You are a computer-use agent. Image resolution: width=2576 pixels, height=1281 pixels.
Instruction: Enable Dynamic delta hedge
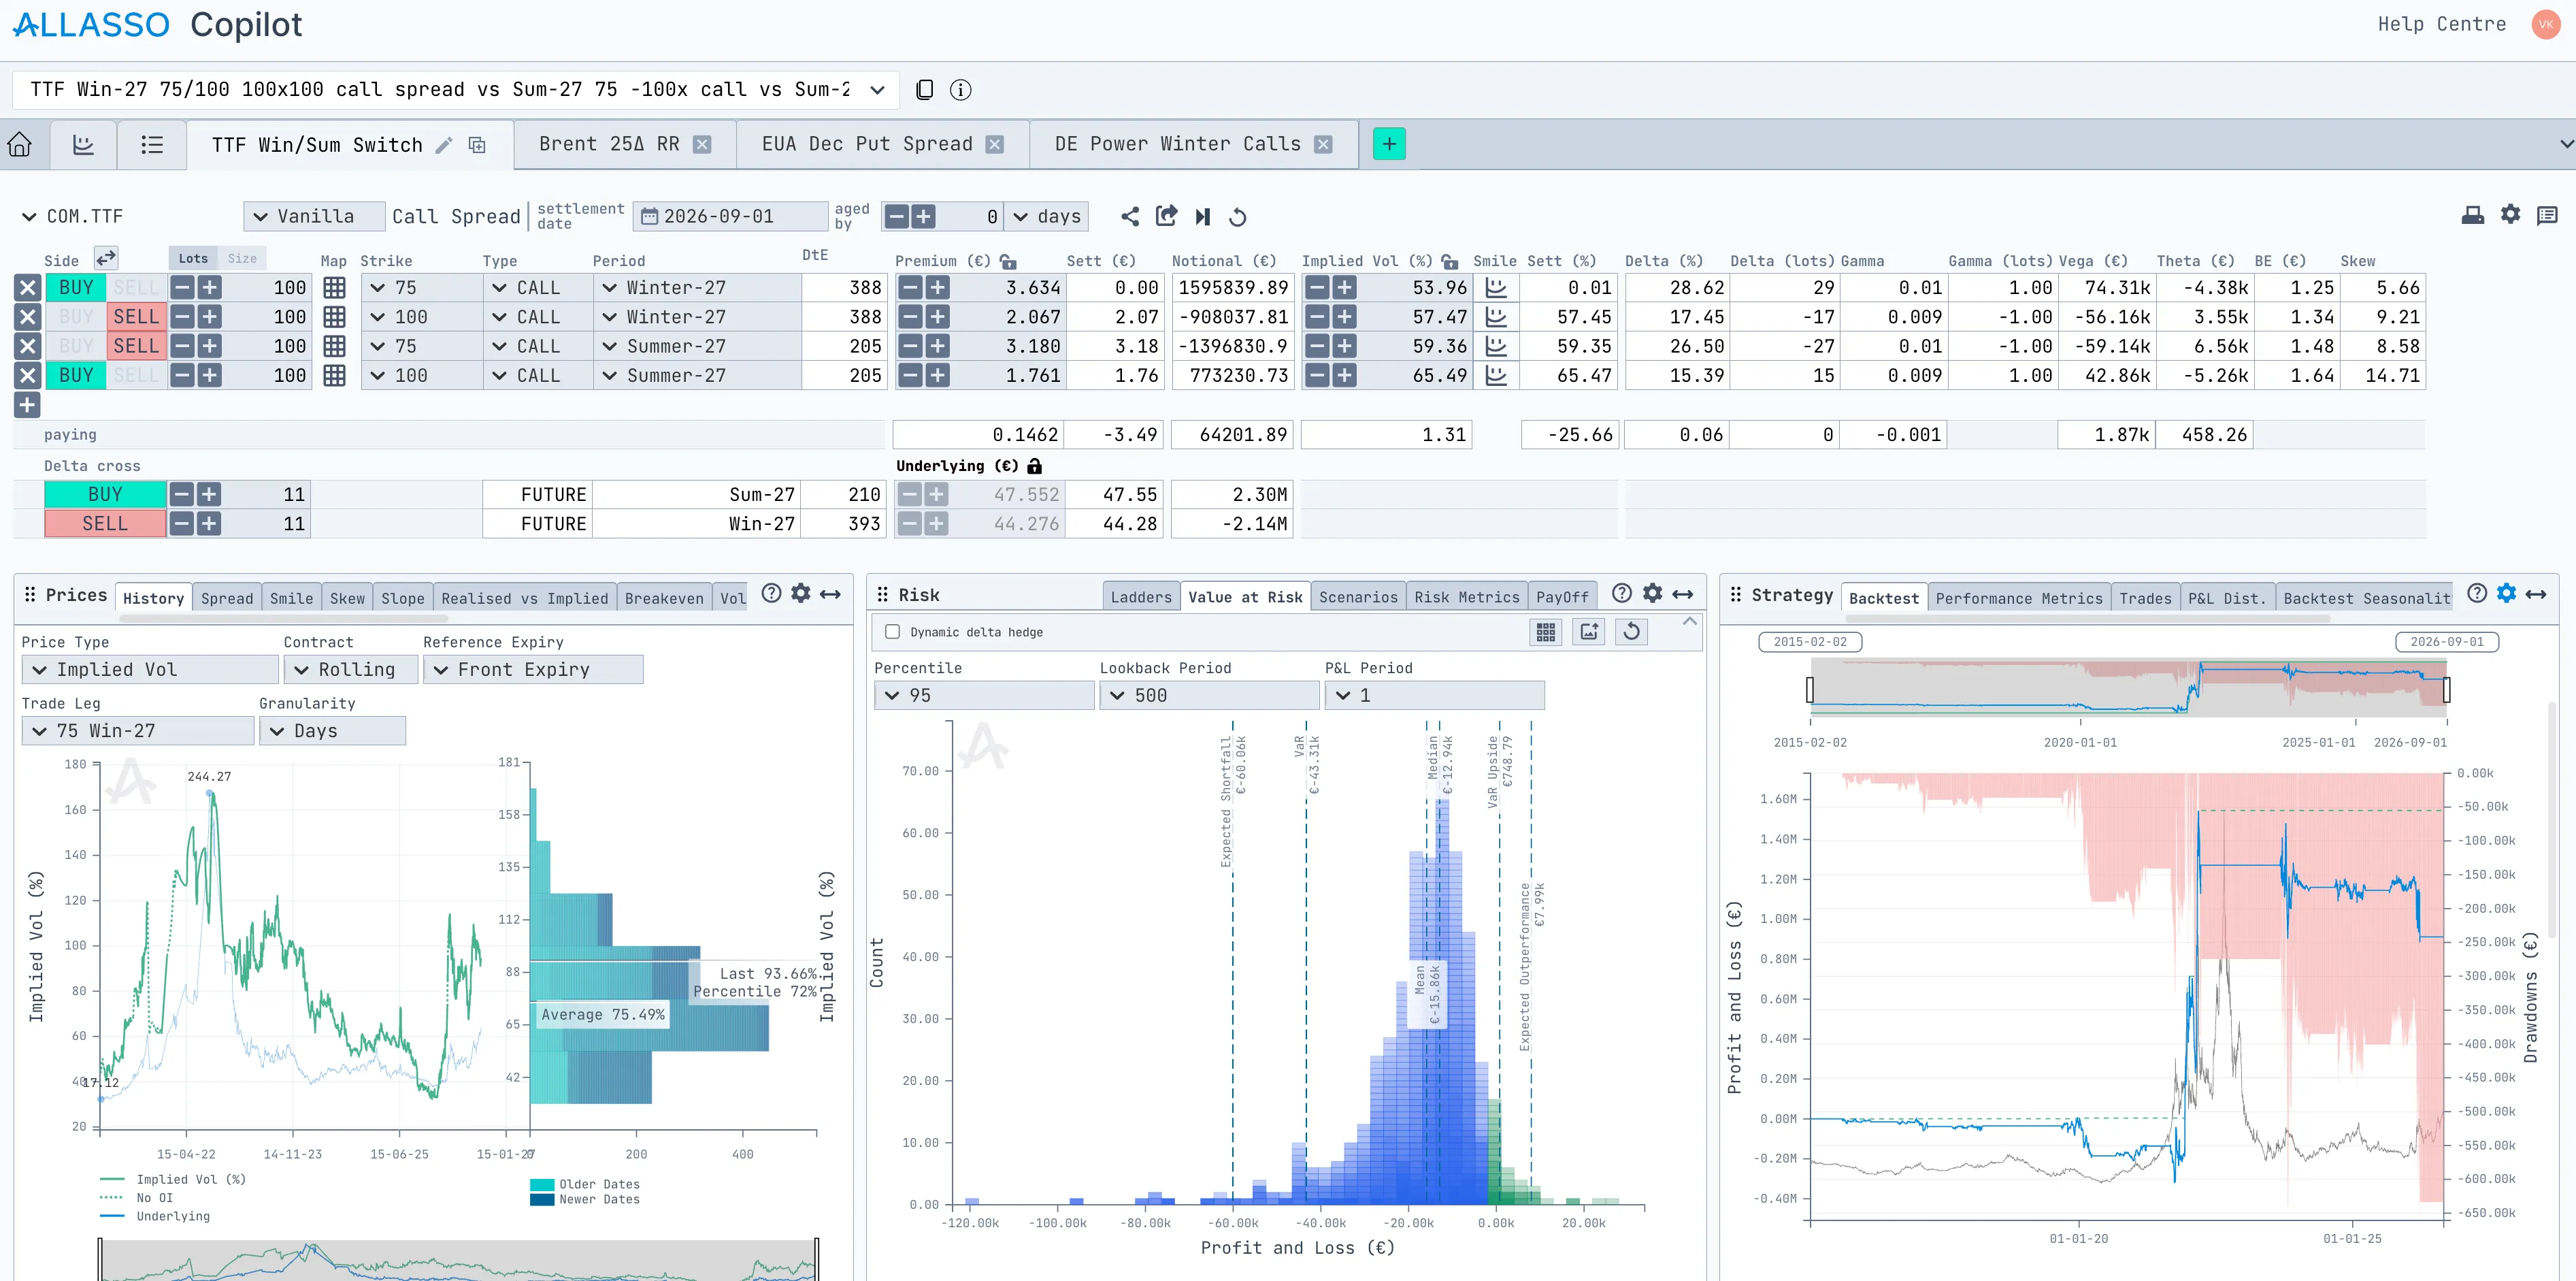coord(892,632)
